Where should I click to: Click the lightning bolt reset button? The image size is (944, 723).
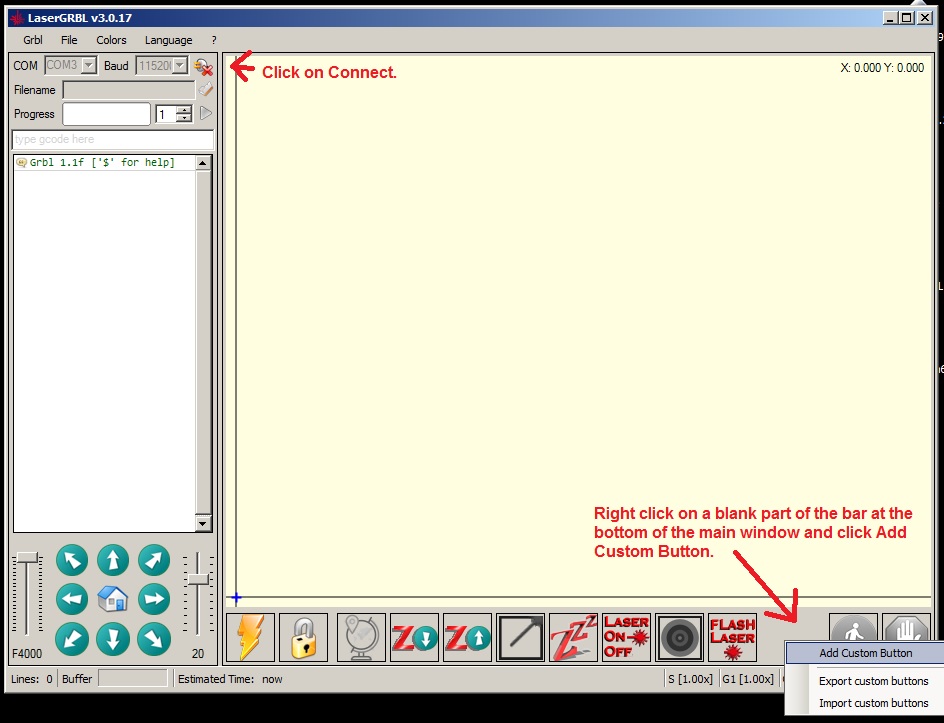250,638
